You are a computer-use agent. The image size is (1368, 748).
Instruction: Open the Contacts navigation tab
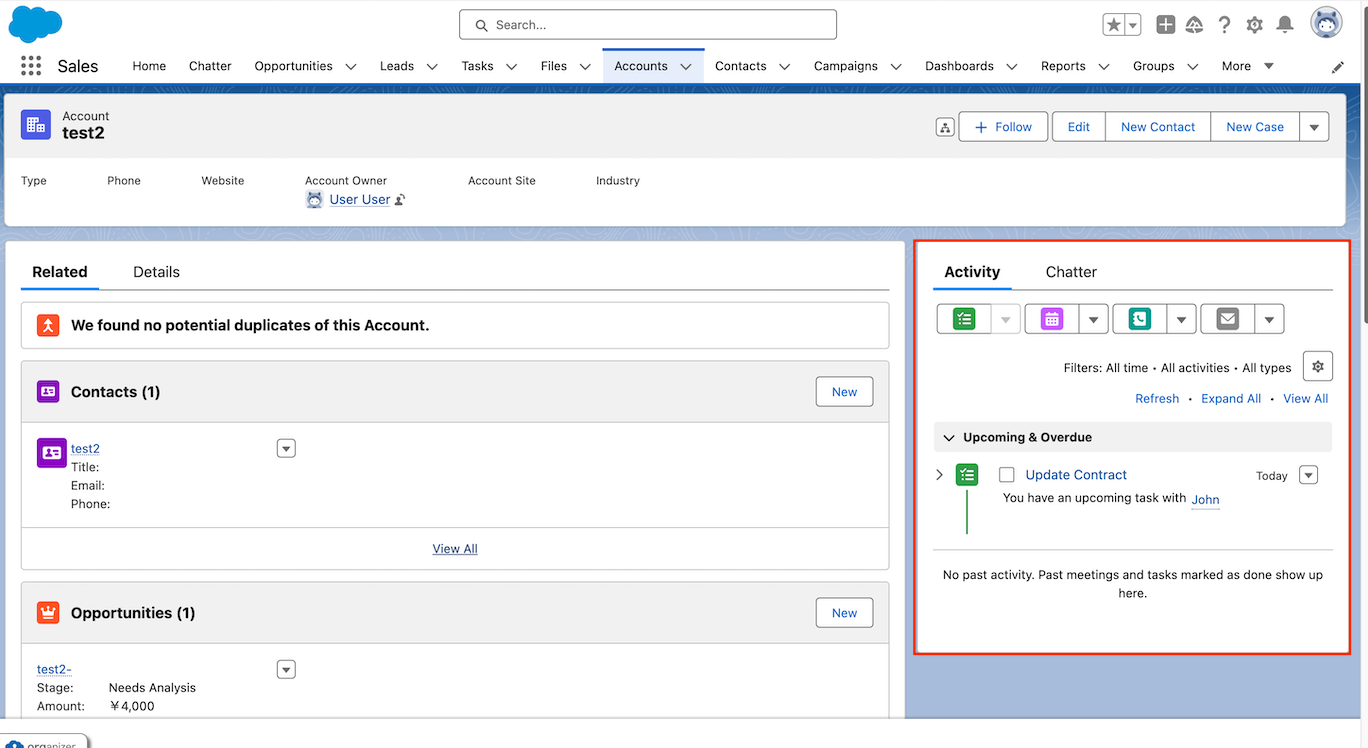pyautogui.click(x=741, y=66)
